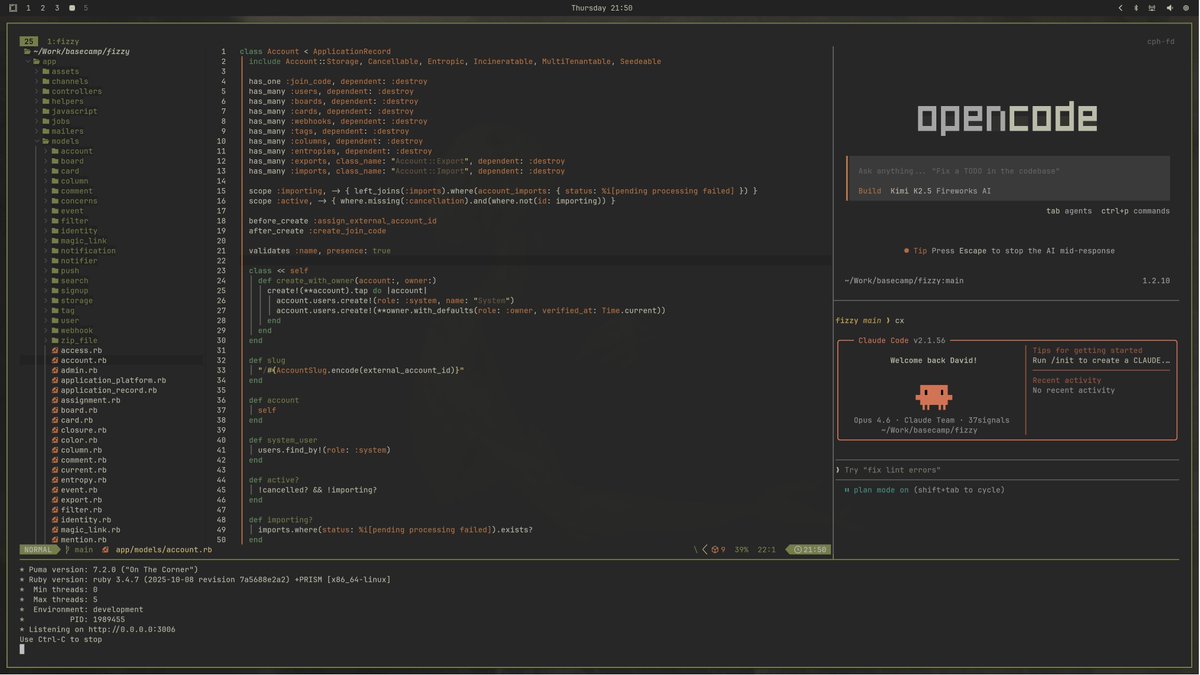The image size is (1200, 675).
Task: Focus the Claude Code prompt input
Action: 1006,470
